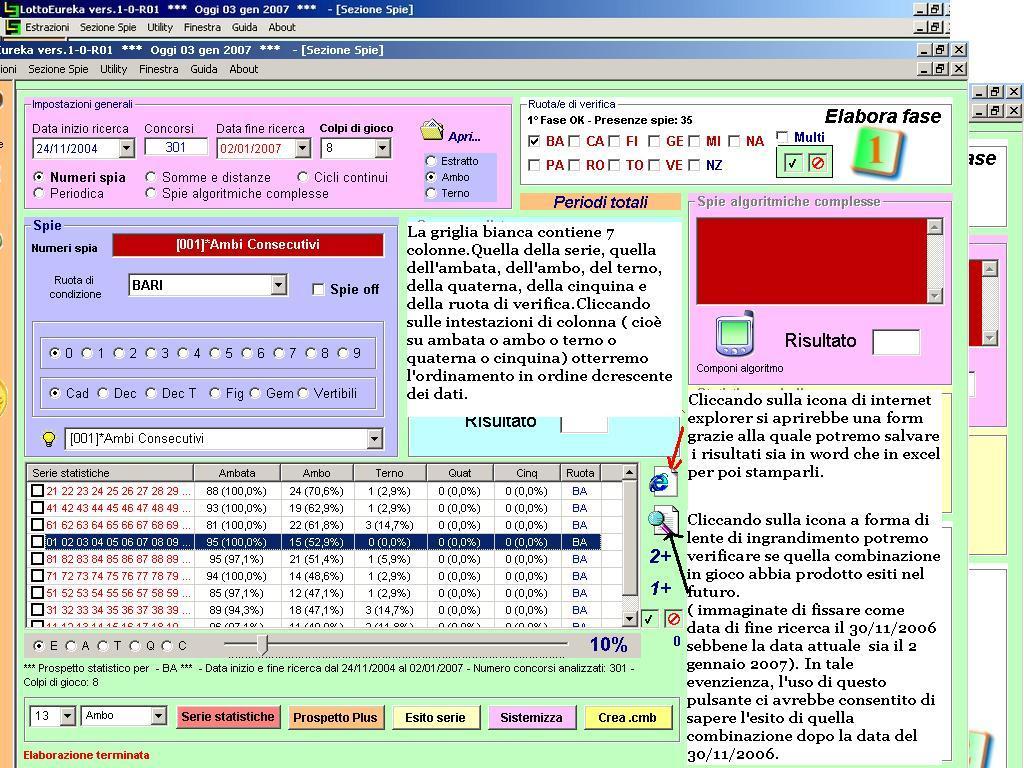Open About menu in second menu bar
1024x768 pixels.
(244, 69)
